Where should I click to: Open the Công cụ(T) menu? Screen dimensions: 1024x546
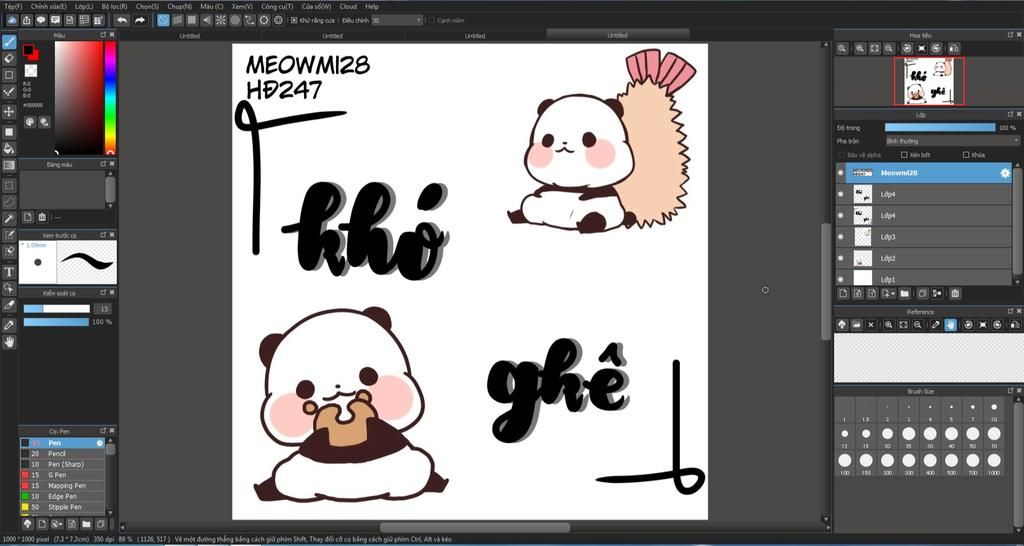[x=277, y=7]
